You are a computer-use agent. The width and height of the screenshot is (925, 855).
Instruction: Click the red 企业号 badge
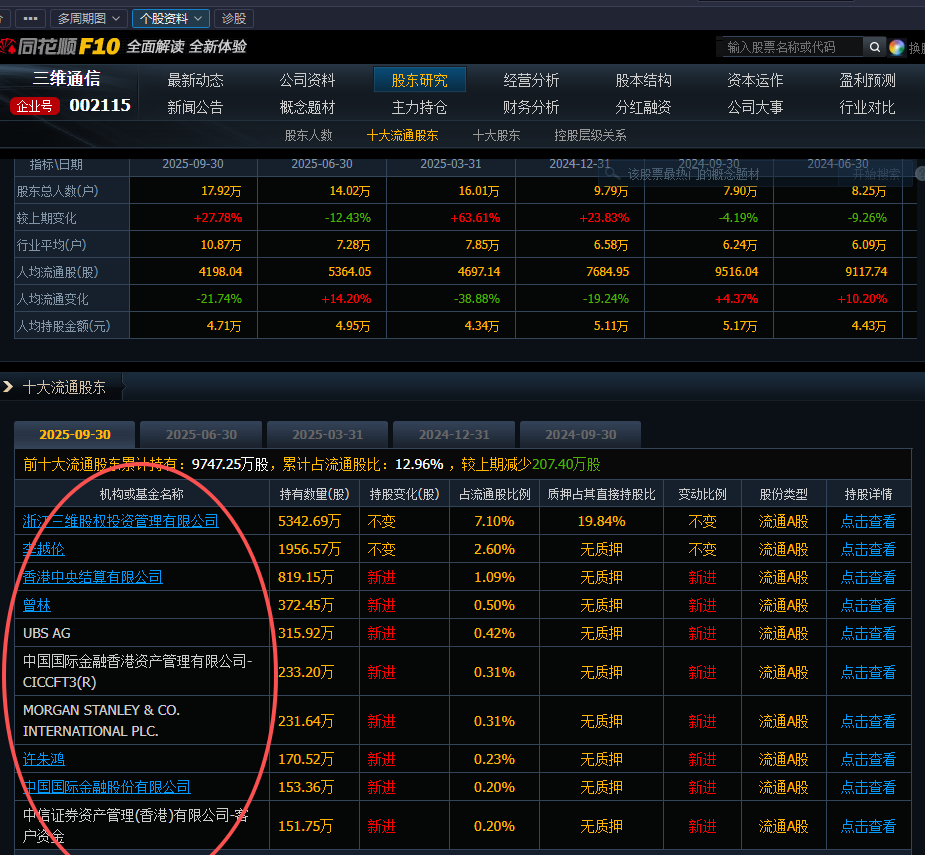[34, 106]
